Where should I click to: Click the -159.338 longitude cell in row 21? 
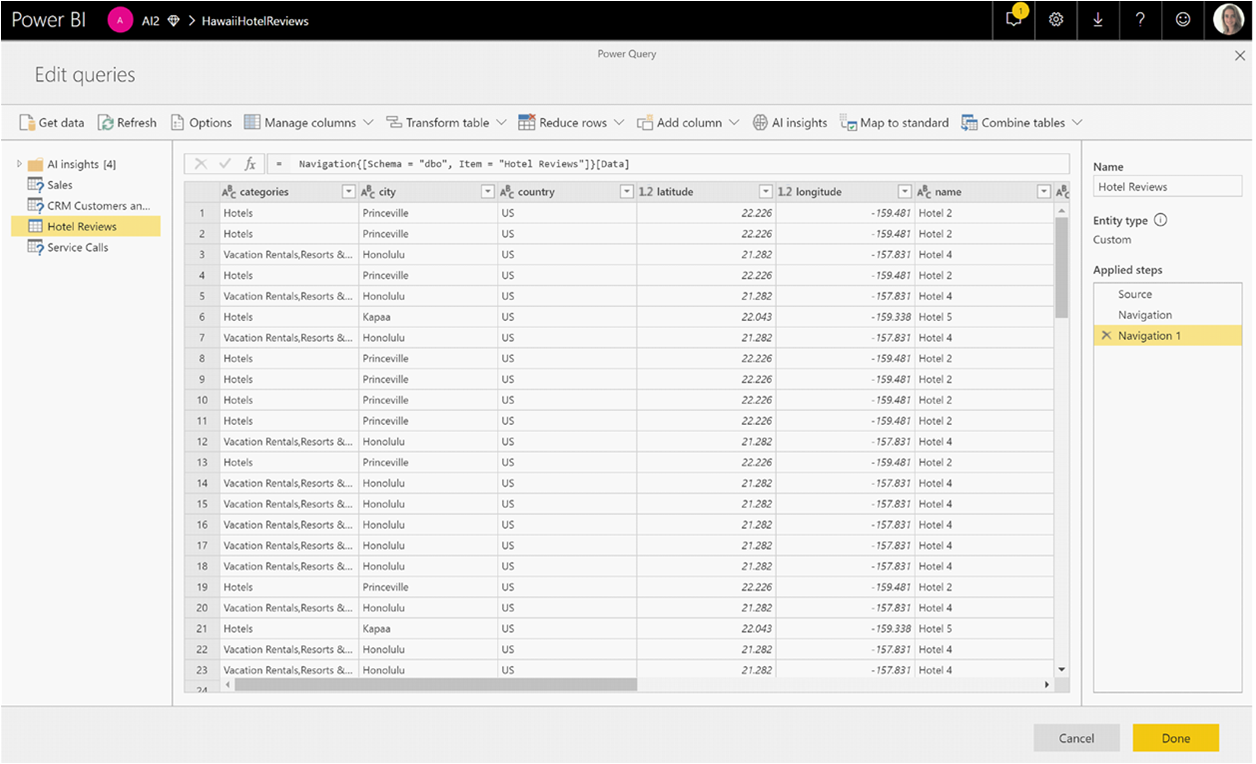[845, 629]
